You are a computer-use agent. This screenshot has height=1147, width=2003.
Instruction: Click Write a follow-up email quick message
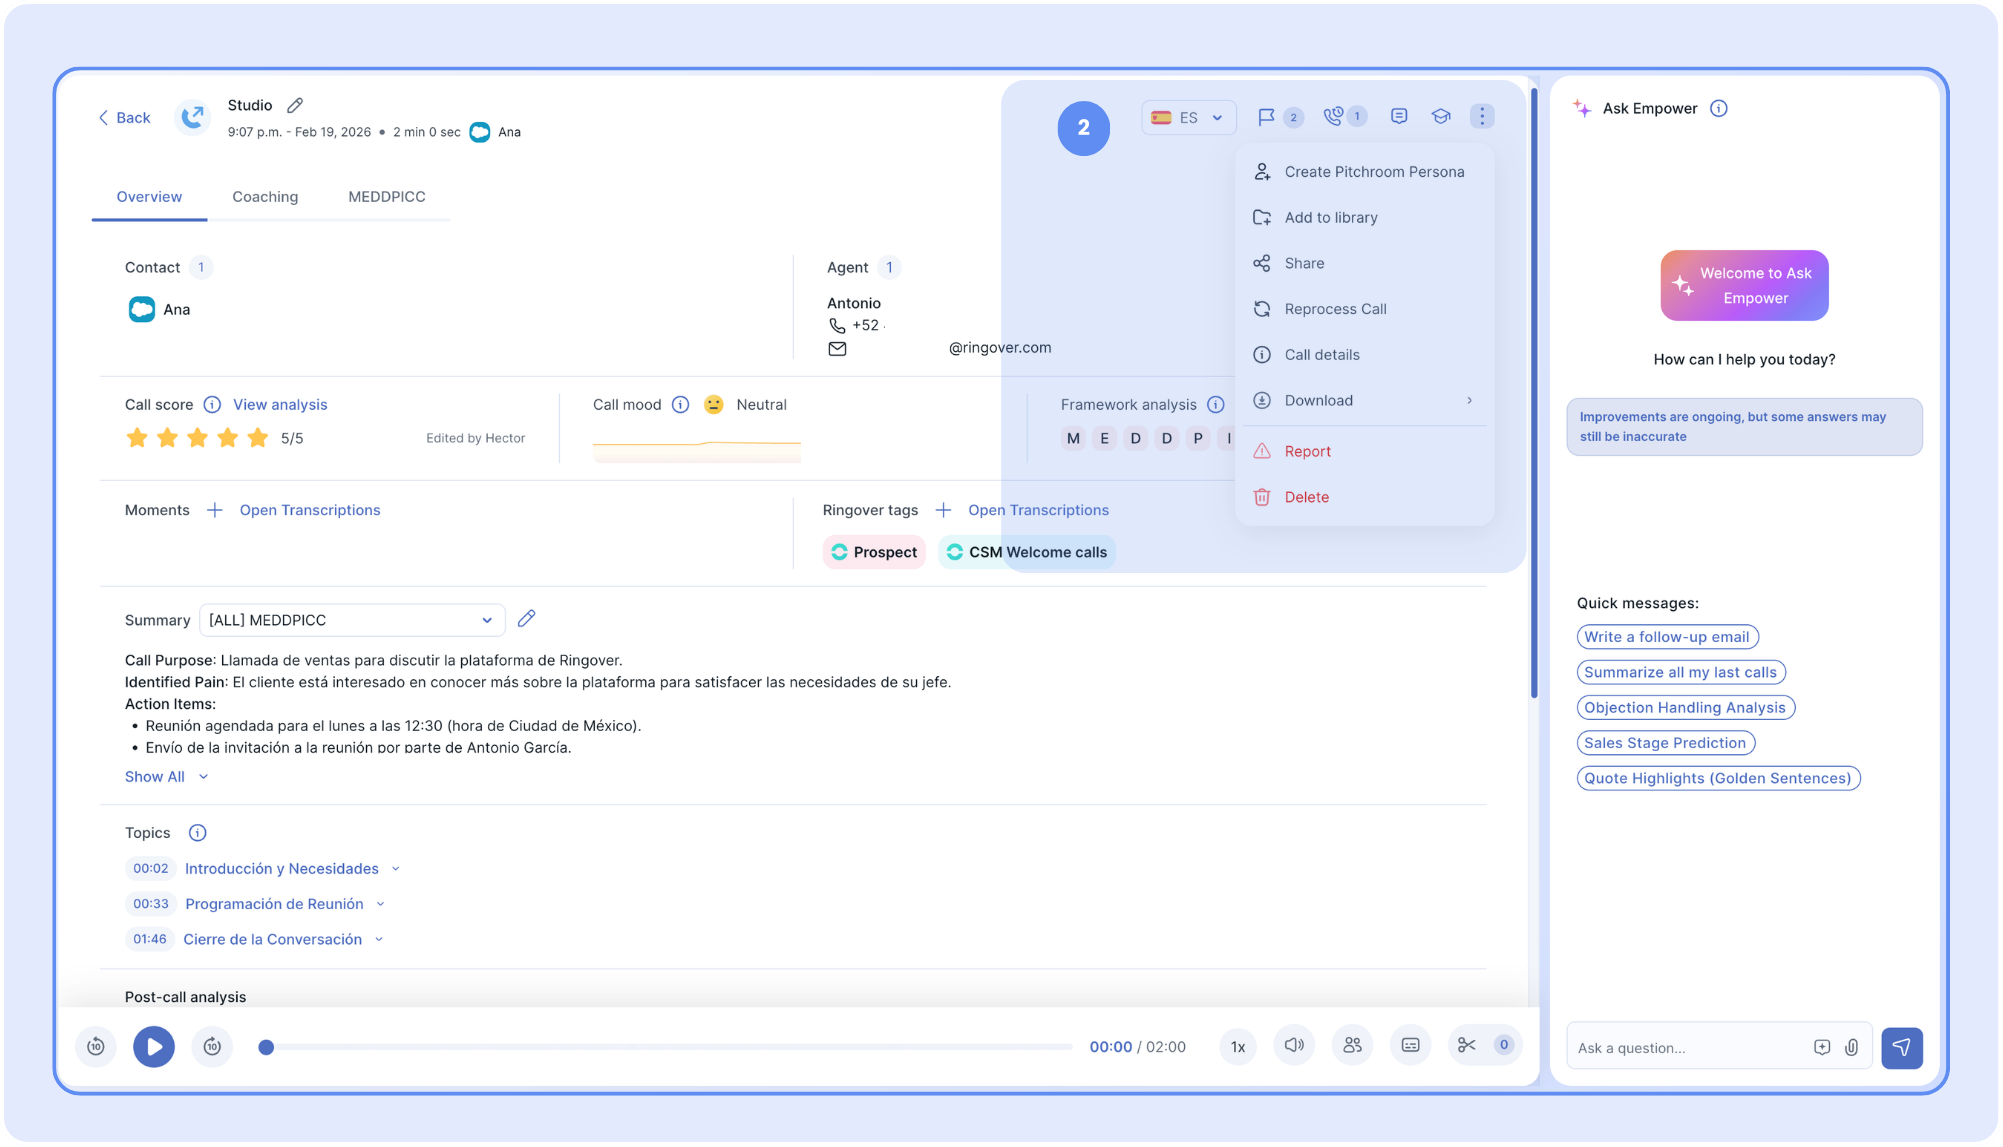pos(1666,637)
